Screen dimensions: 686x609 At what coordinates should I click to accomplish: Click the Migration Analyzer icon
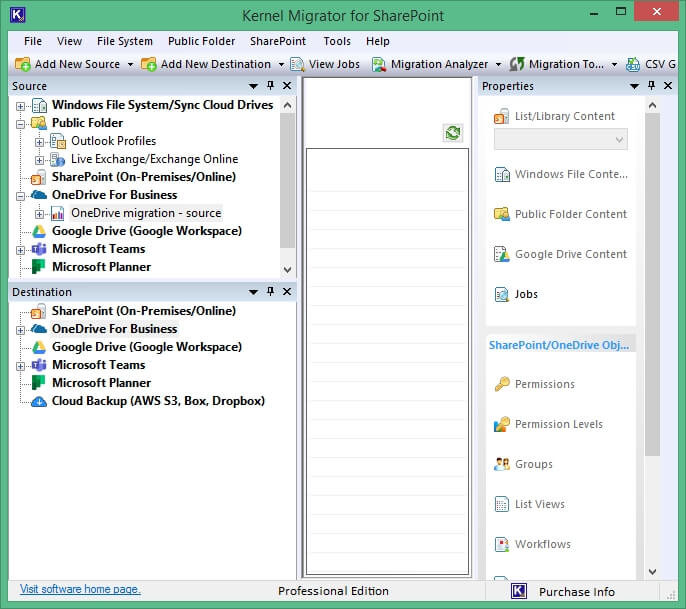379,64
